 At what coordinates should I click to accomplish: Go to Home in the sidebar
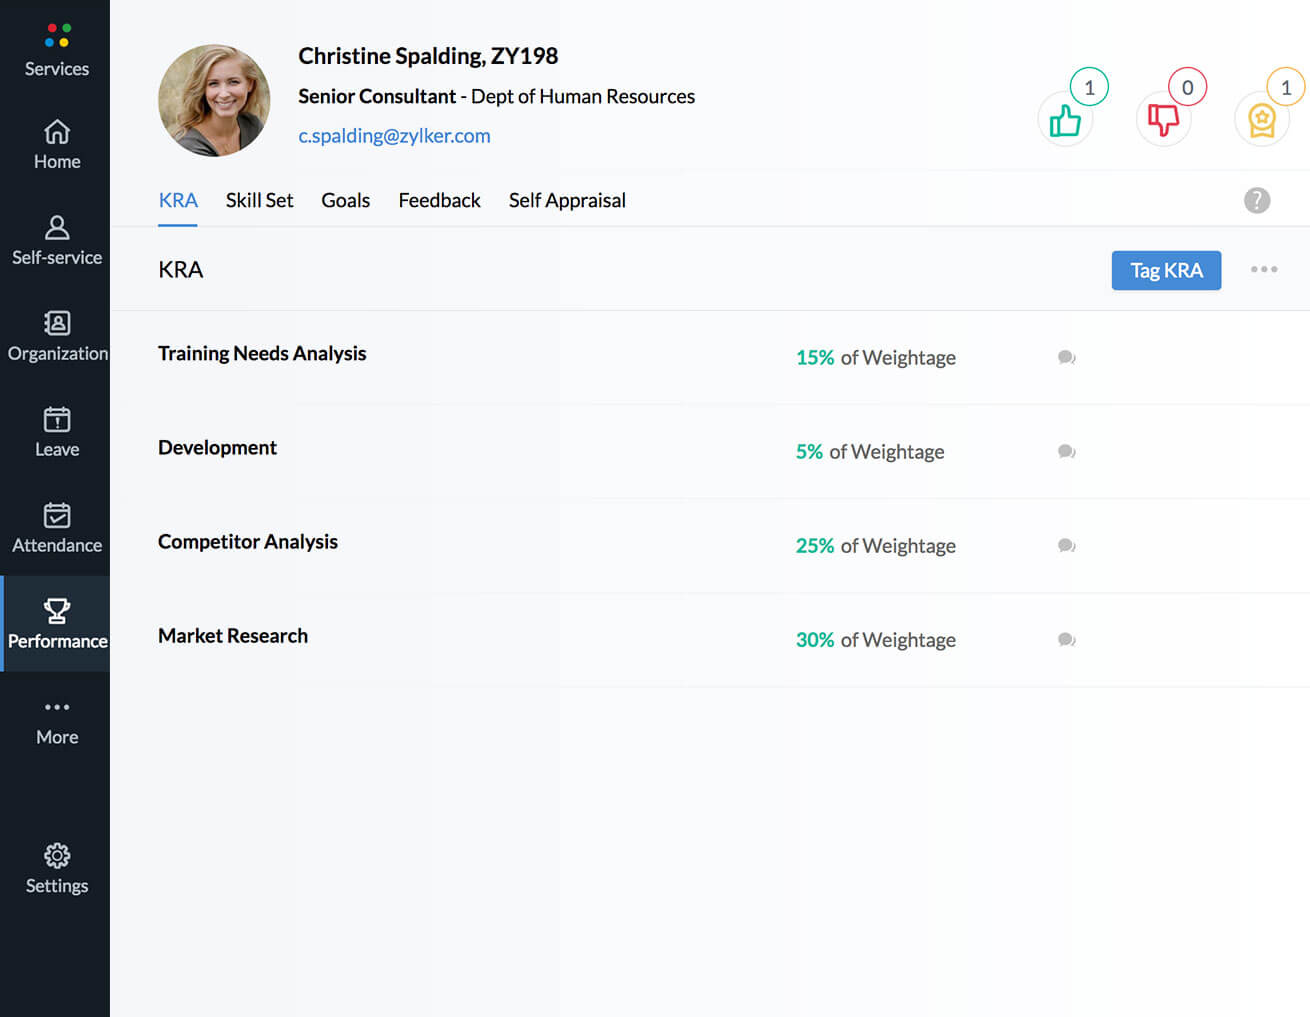tap(57, 145)
